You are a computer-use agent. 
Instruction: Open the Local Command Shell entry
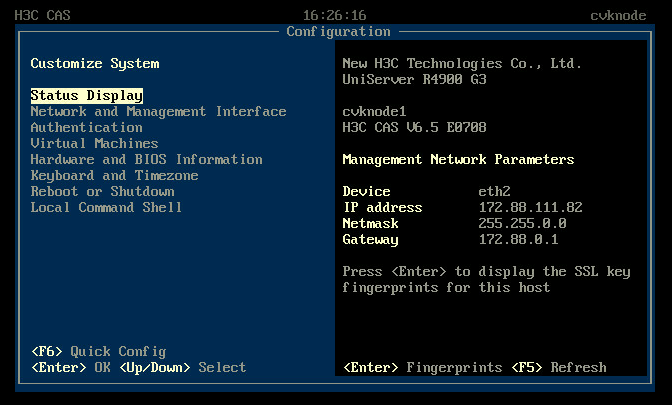(106, 208)
